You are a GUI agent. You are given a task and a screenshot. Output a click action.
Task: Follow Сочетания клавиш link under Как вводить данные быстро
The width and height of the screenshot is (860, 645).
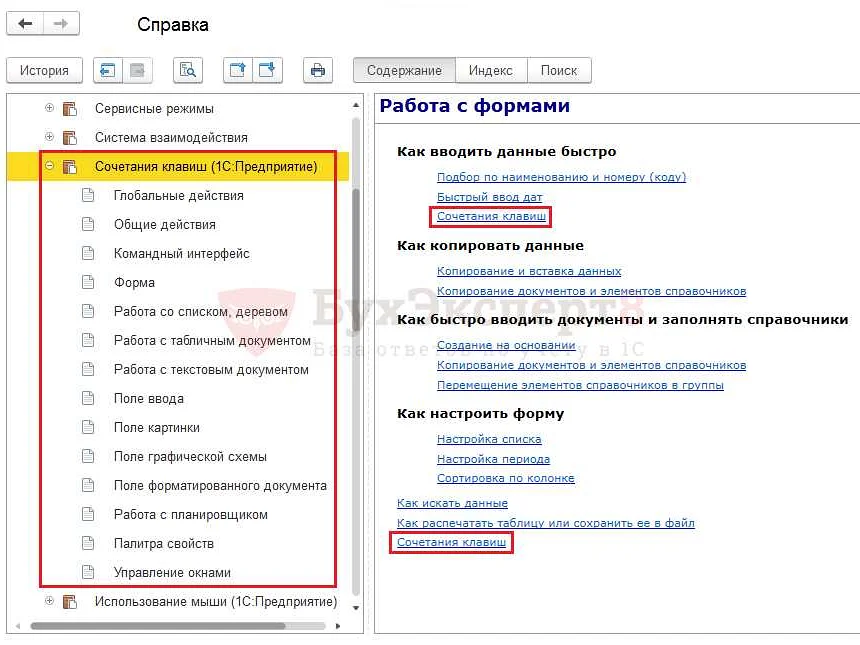pyautogui.click(x=491, y=217)
